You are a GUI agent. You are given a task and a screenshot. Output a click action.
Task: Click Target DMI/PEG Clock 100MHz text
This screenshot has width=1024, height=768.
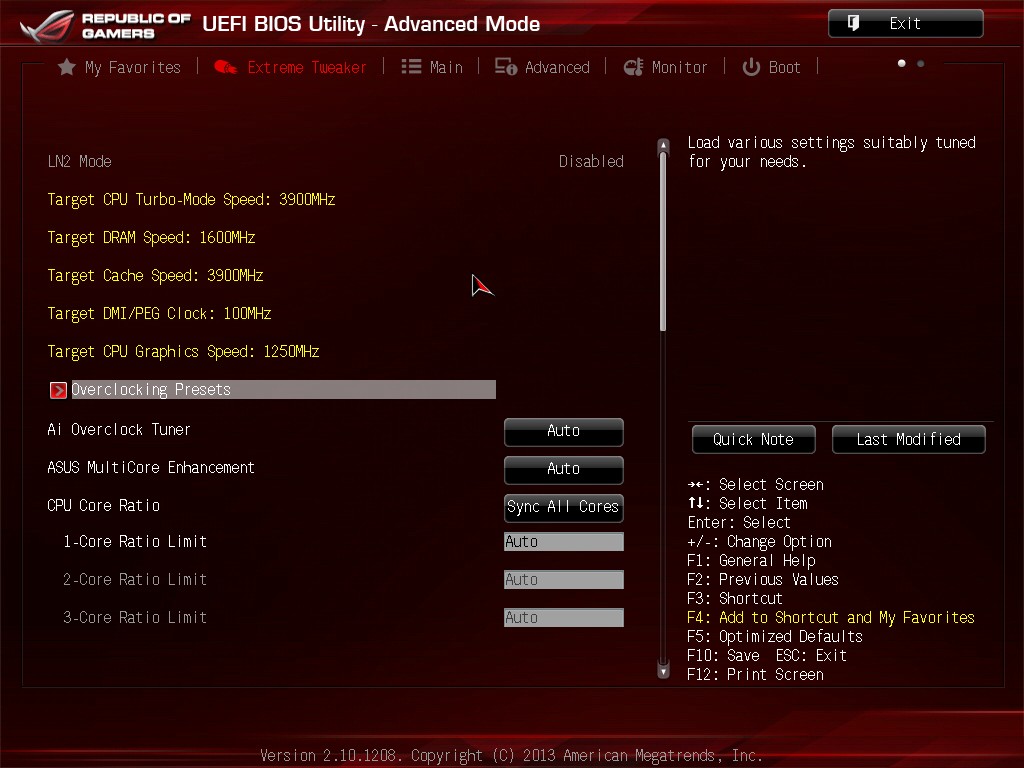point(159,313)
